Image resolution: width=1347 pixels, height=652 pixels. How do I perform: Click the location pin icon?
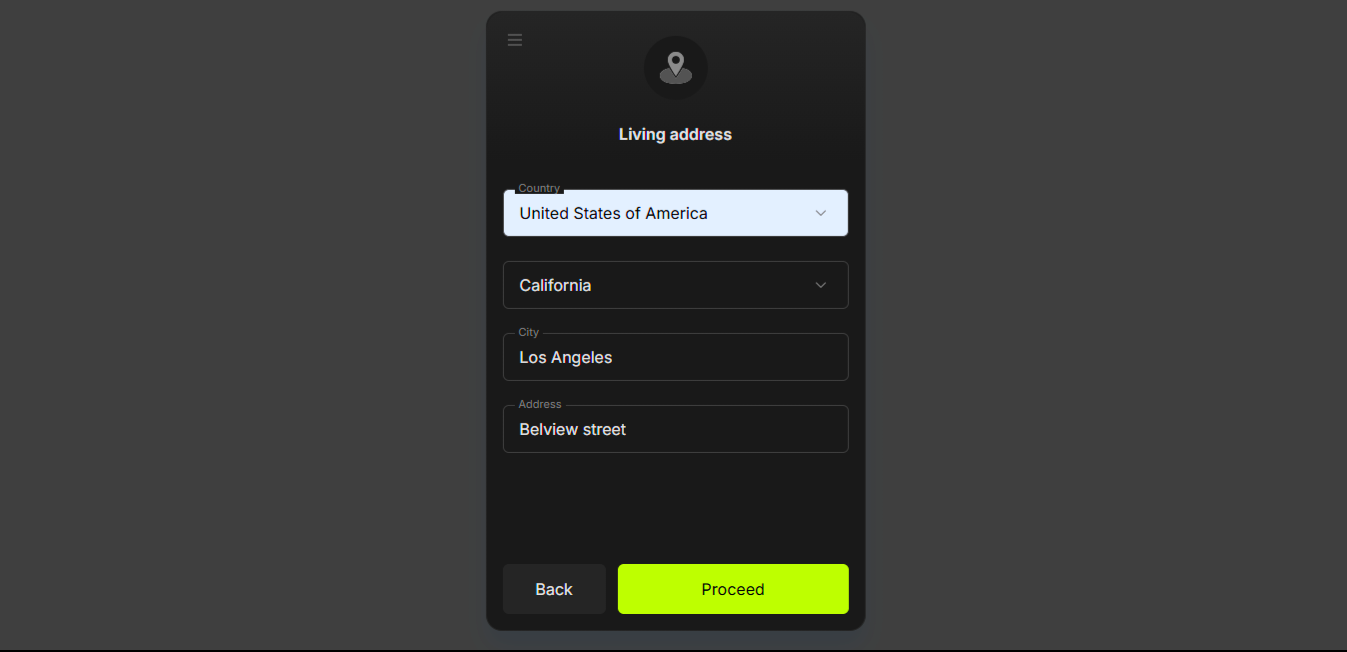pos(676,68)
